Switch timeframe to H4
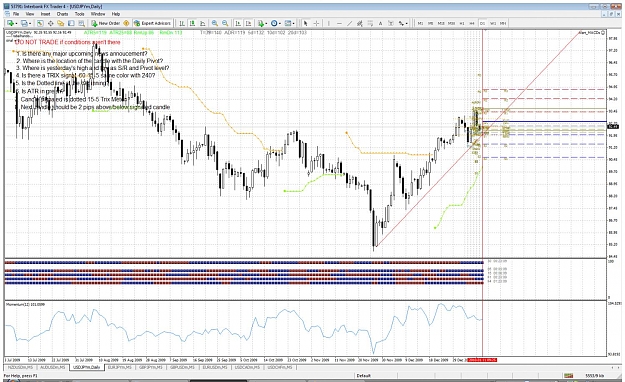Screen dimensions: 625x382 point(472,23)
